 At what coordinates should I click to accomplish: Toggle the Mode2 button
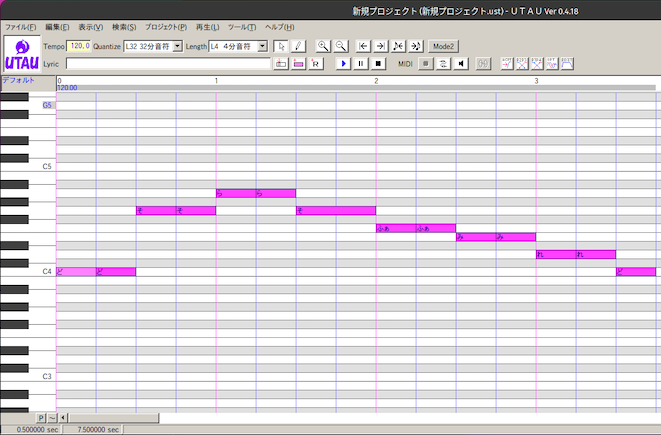[442, 46]
